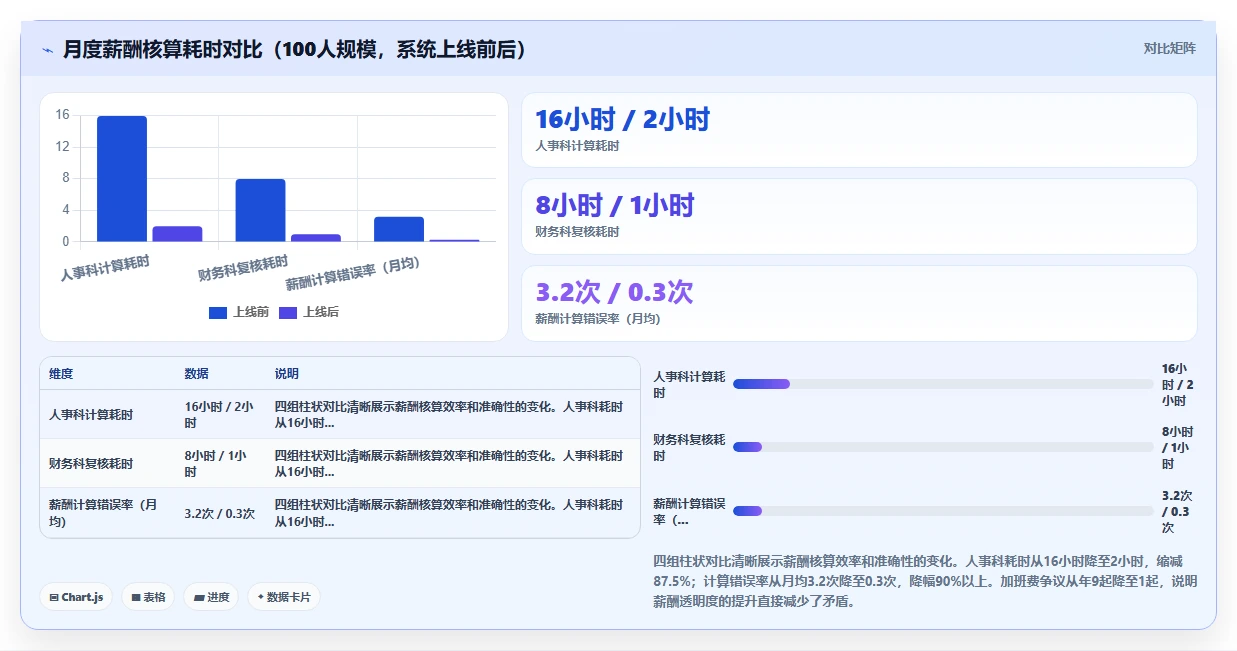This screenshot has height=651, width=1237.
Task: Click the summary paragraph below the progress bars
Action: pyautogui.click(x=924, y=581)
